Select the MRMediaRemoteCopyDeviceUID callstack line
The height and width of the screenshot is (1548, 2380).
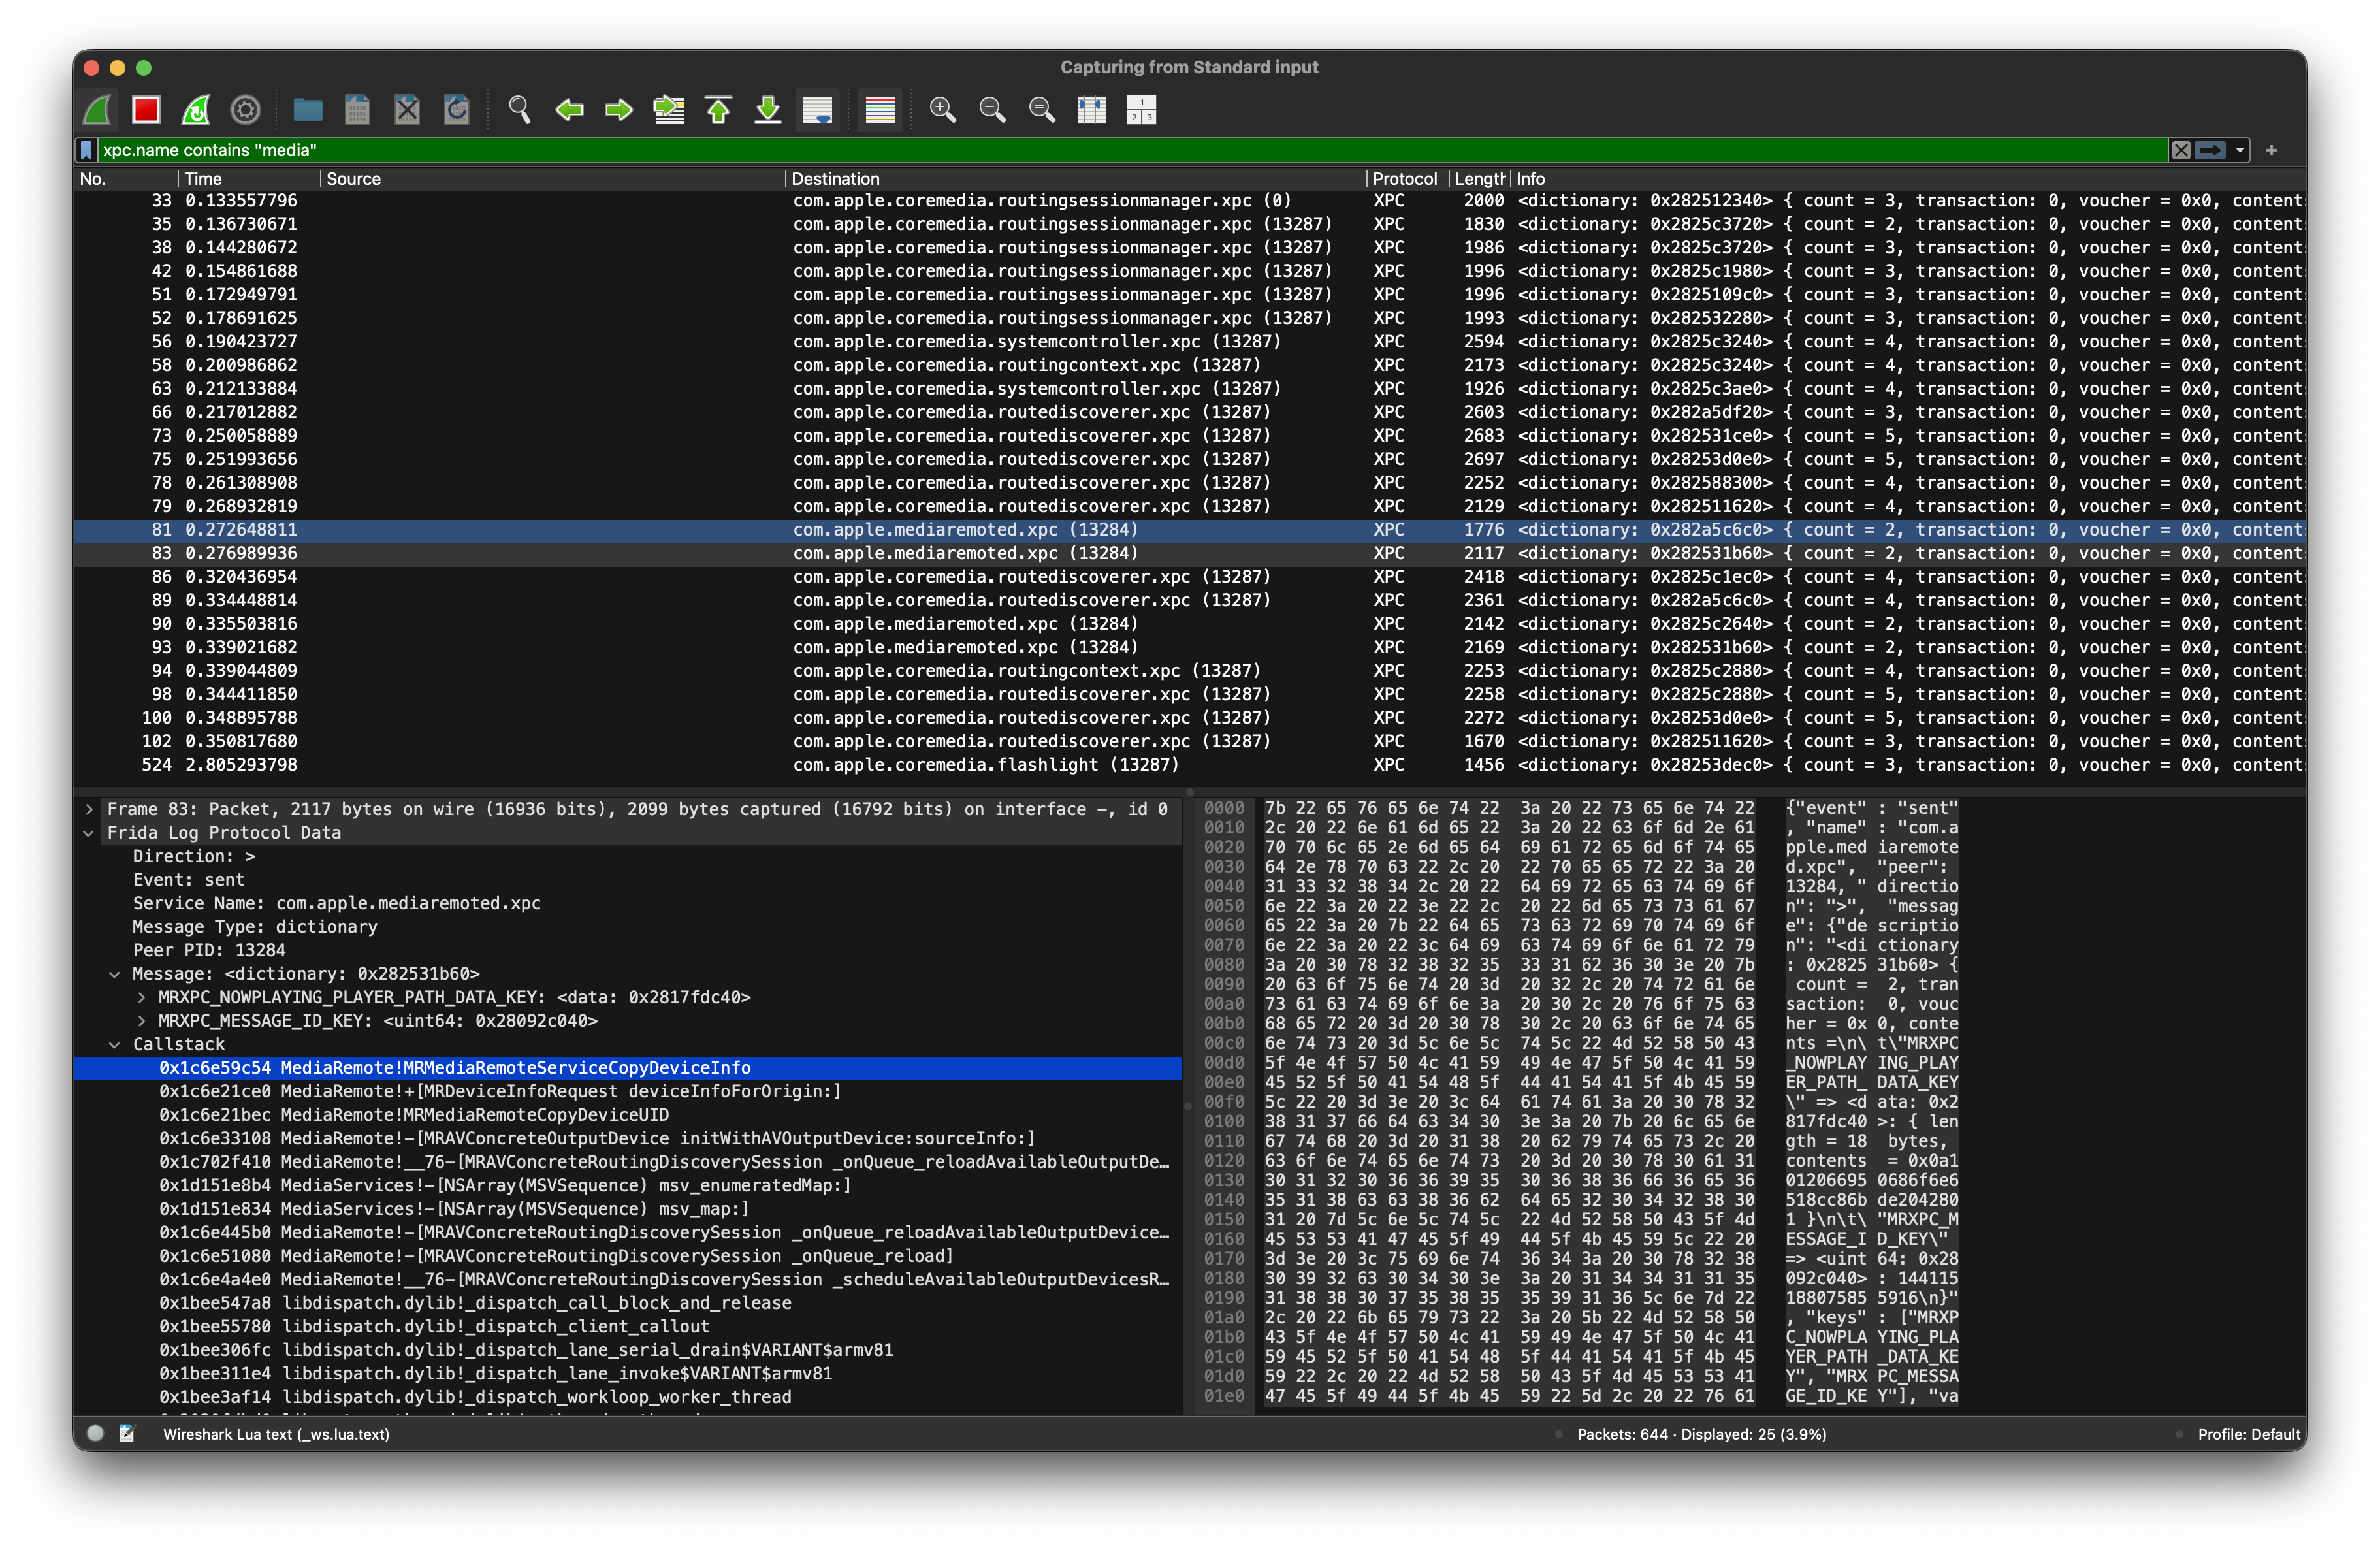[x=628, y=1115]
